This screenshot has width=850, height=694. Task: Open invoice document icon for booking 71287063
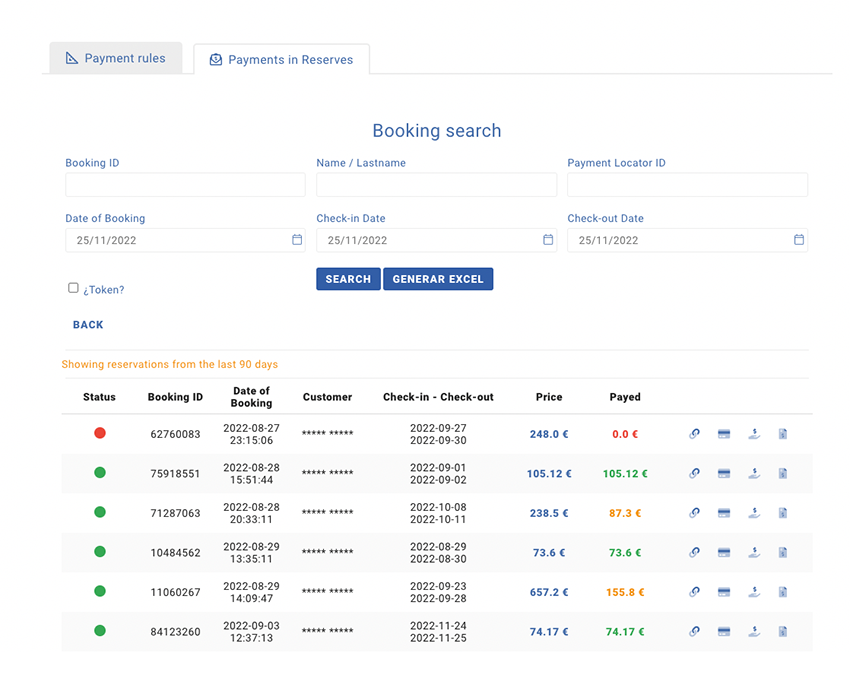tap(783, 513)
